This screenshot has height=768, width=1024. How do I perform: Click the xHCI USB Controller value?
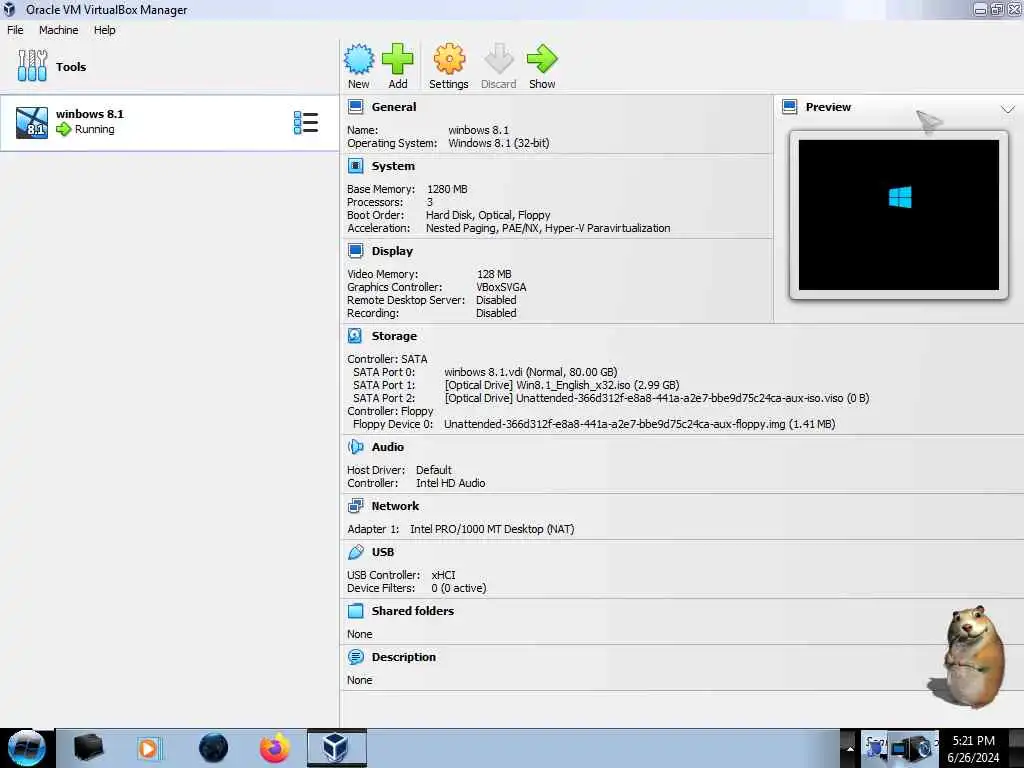pos(443,575)
